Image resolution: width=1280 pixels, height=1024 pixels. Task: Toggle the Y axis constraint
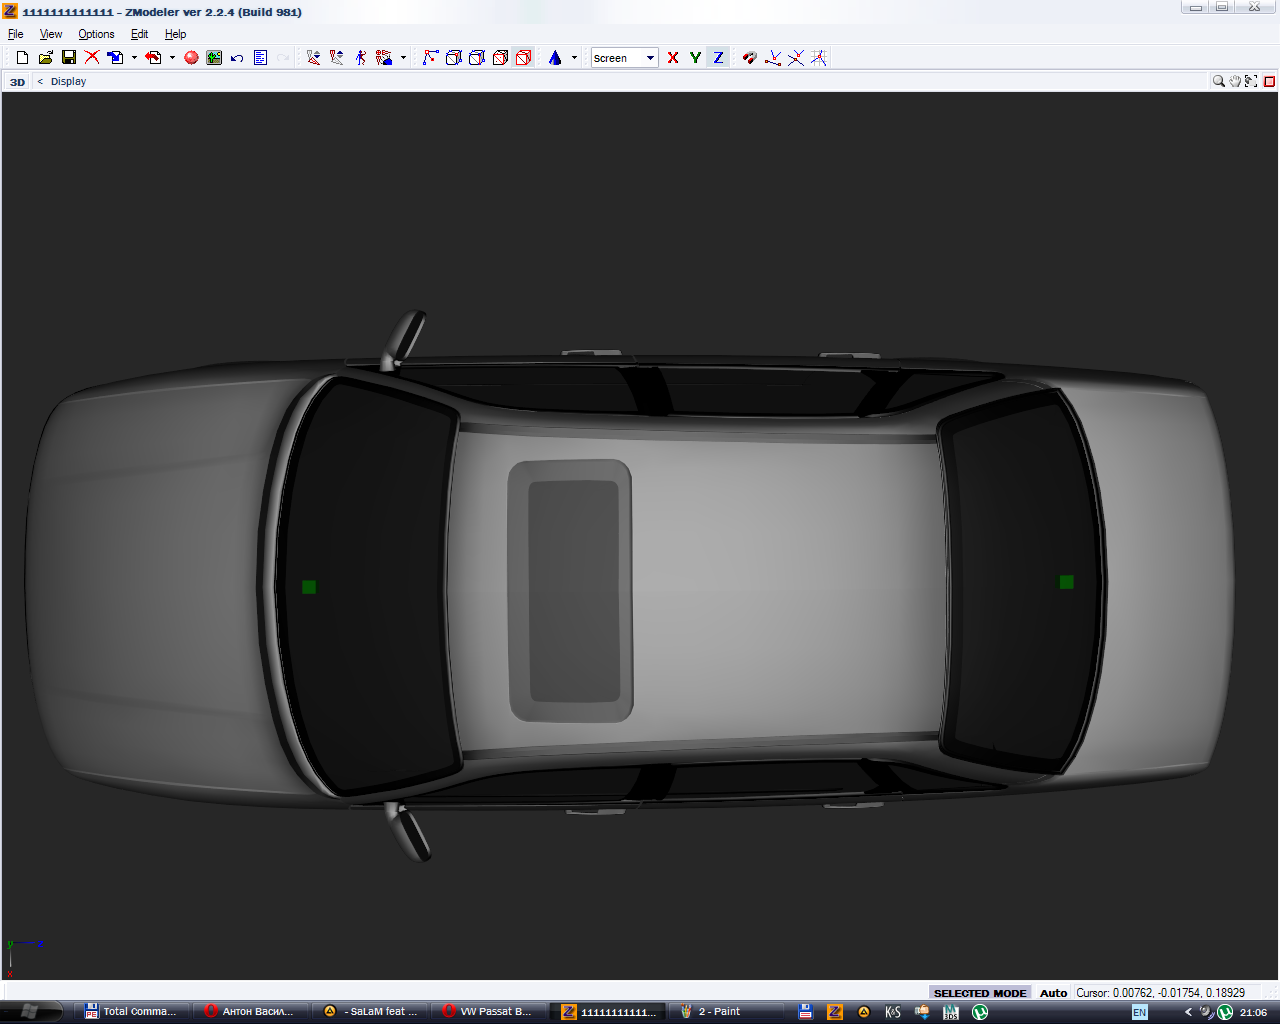[695, 58]
